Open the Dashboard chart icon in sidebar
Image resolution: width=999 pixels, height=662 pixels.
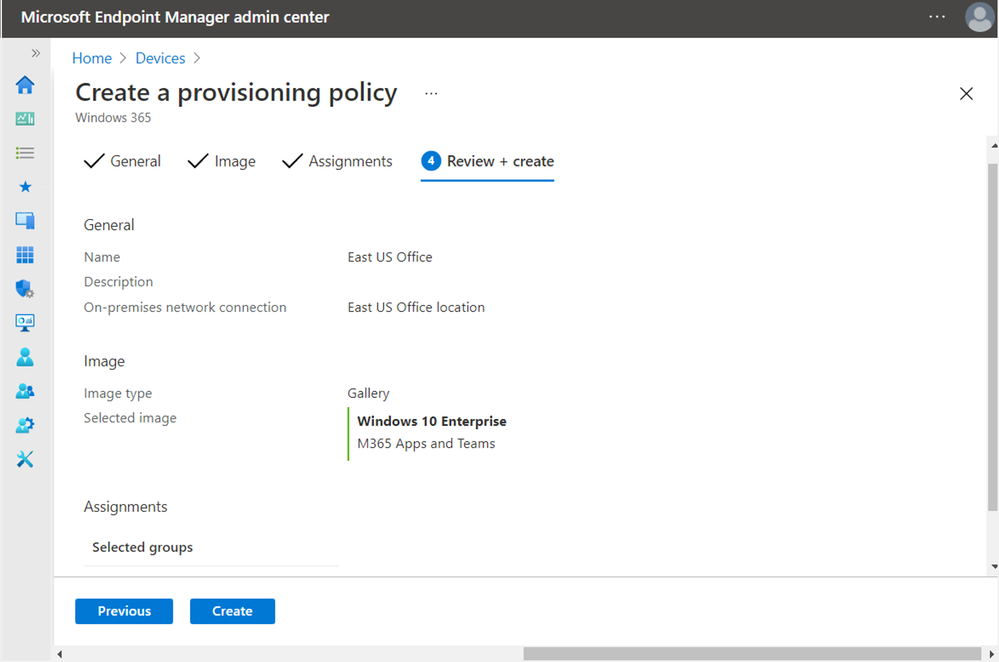[25, 119]
